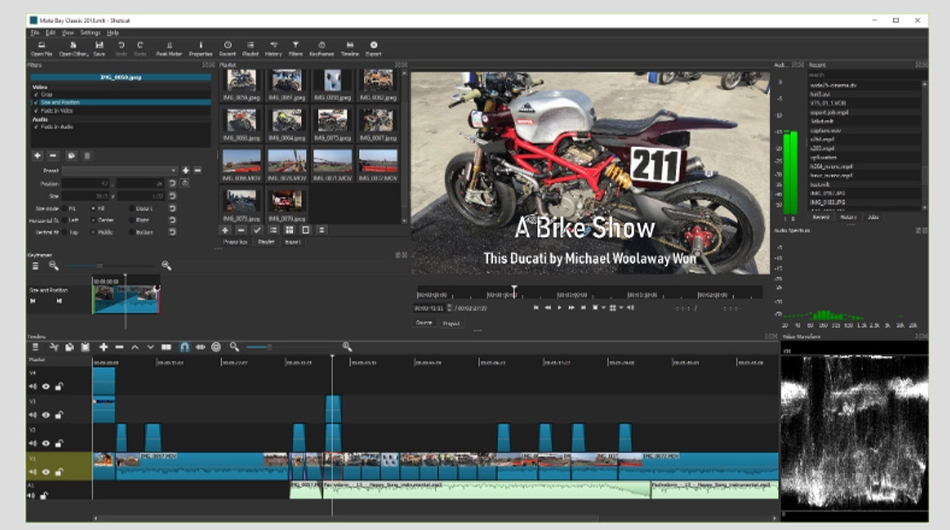The height and width of the screenshot is (530, 950).
Task: Switch to the Project tab
Action: 451,323
